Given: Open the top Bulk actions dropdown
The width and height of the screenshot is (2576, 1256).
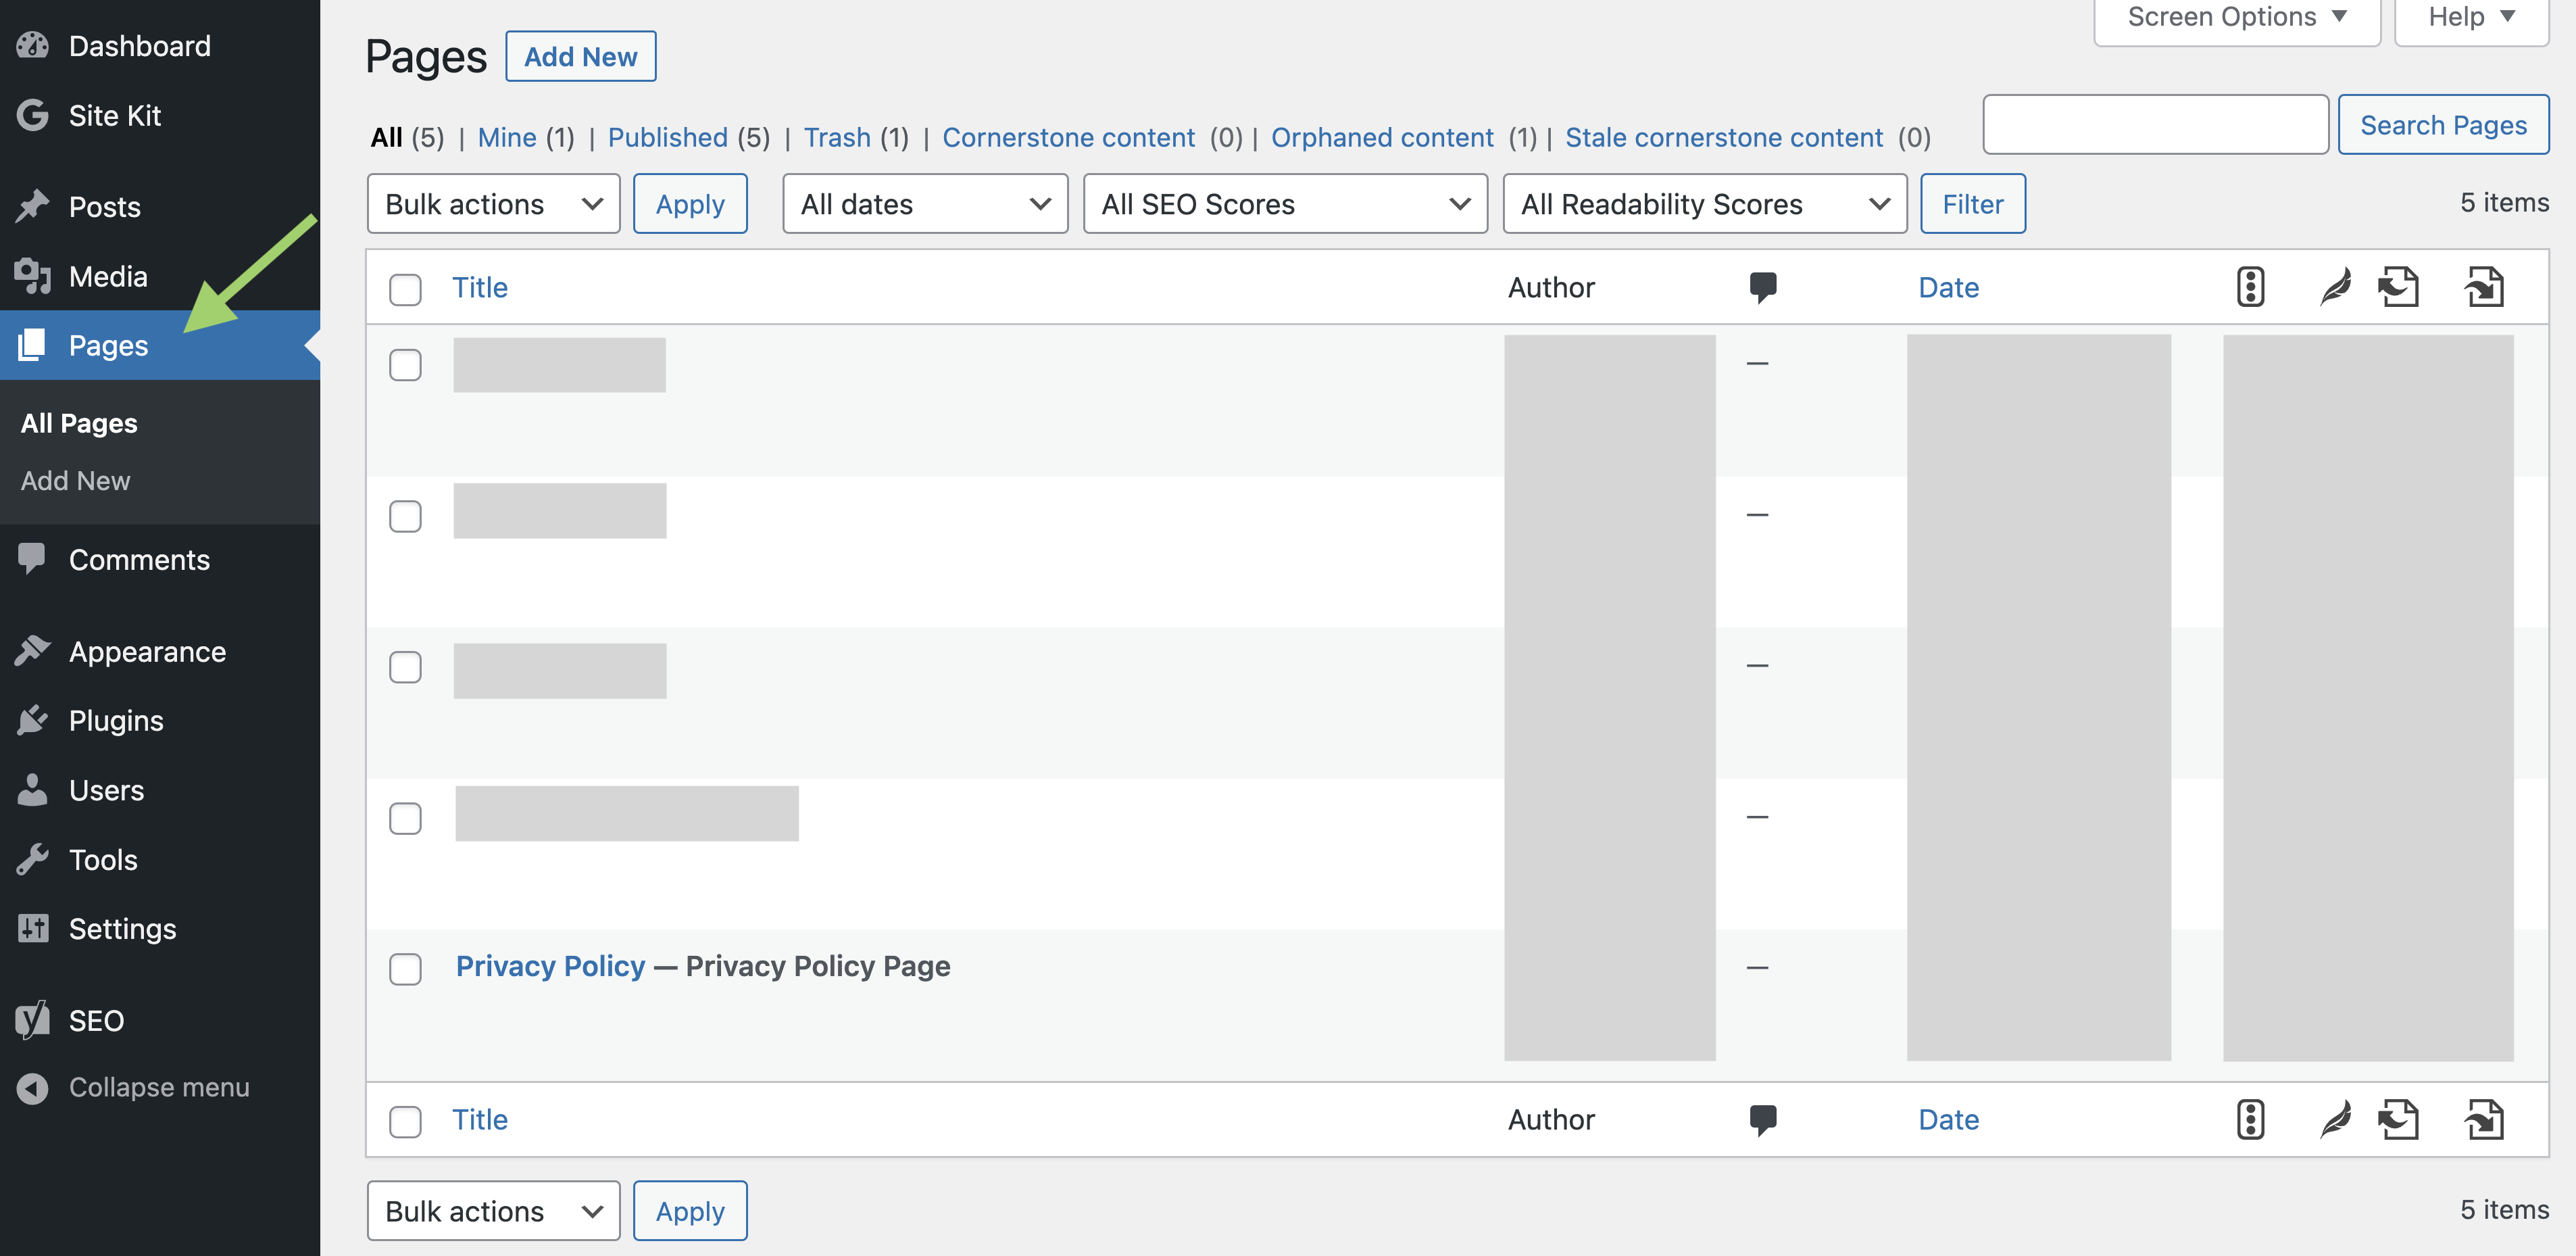Looking at the screenshot, I should [493, 204].
